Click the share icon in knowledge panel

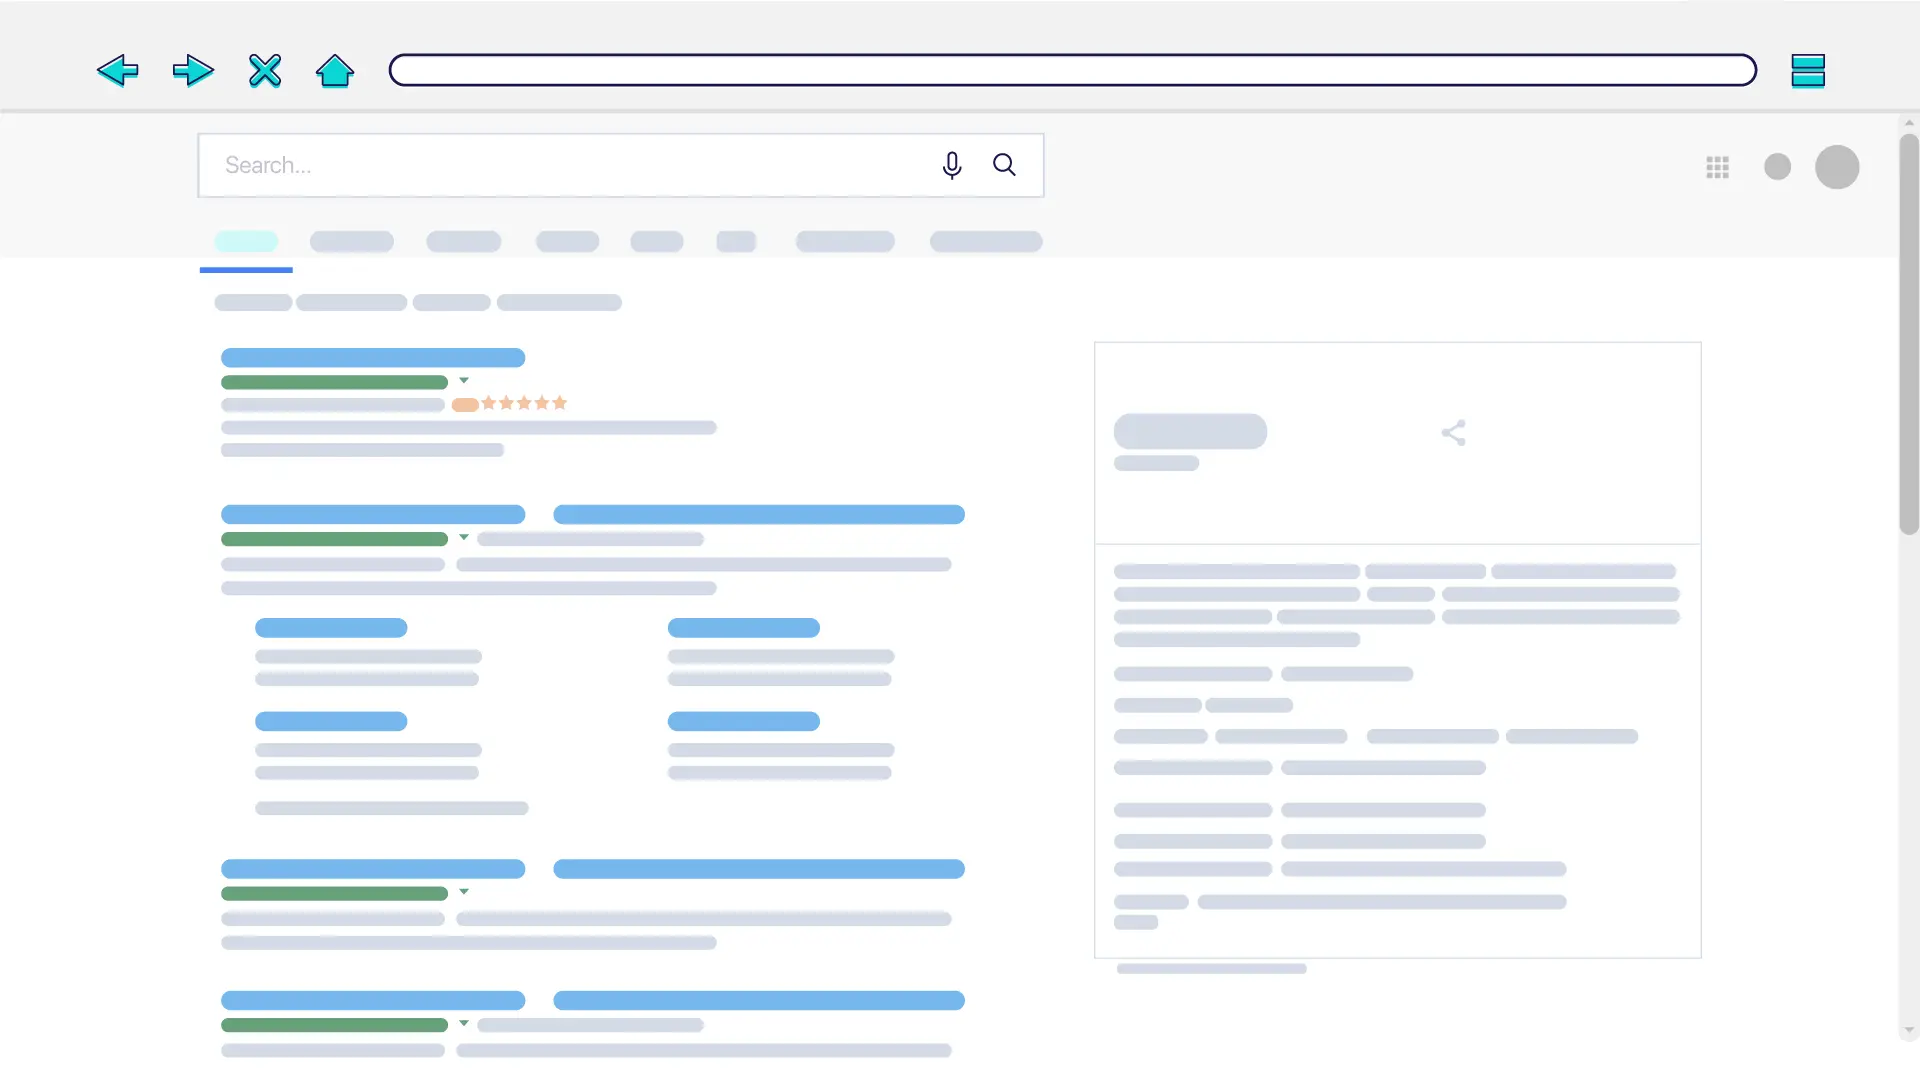tap(1454, 433)
